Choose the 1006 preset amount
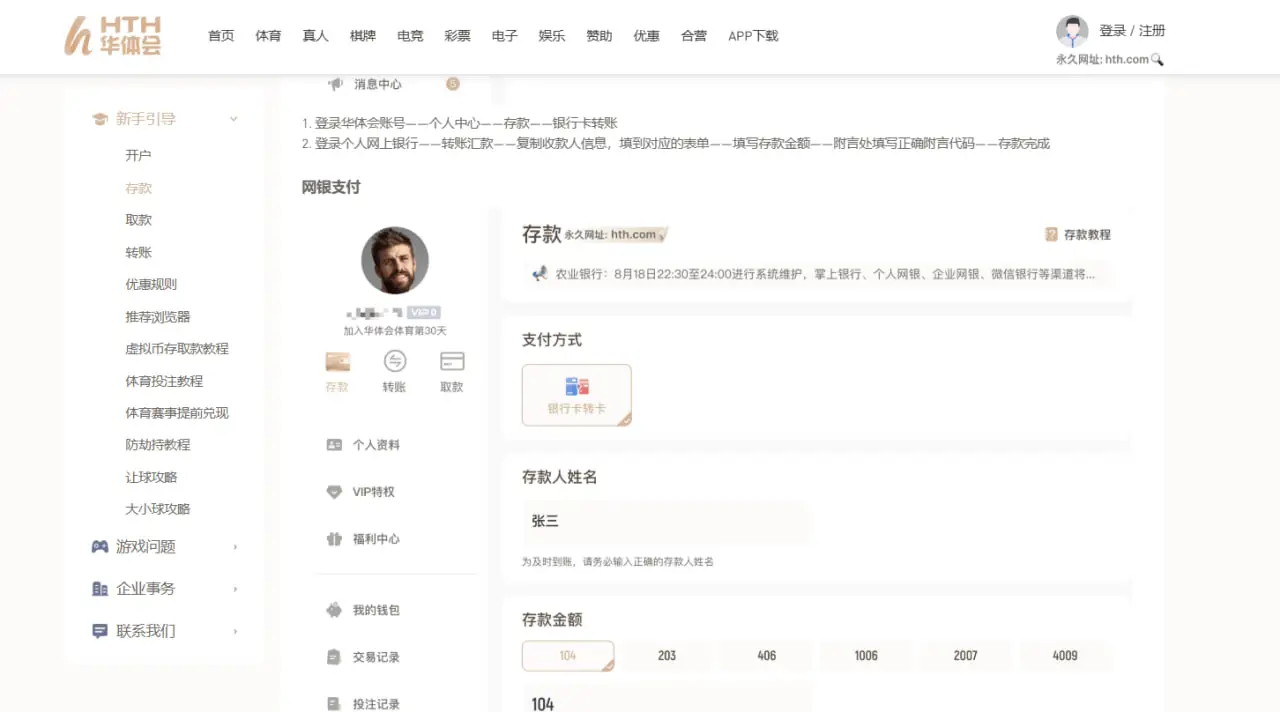Viewport: 1280px width, 712px height. [866, 655]
